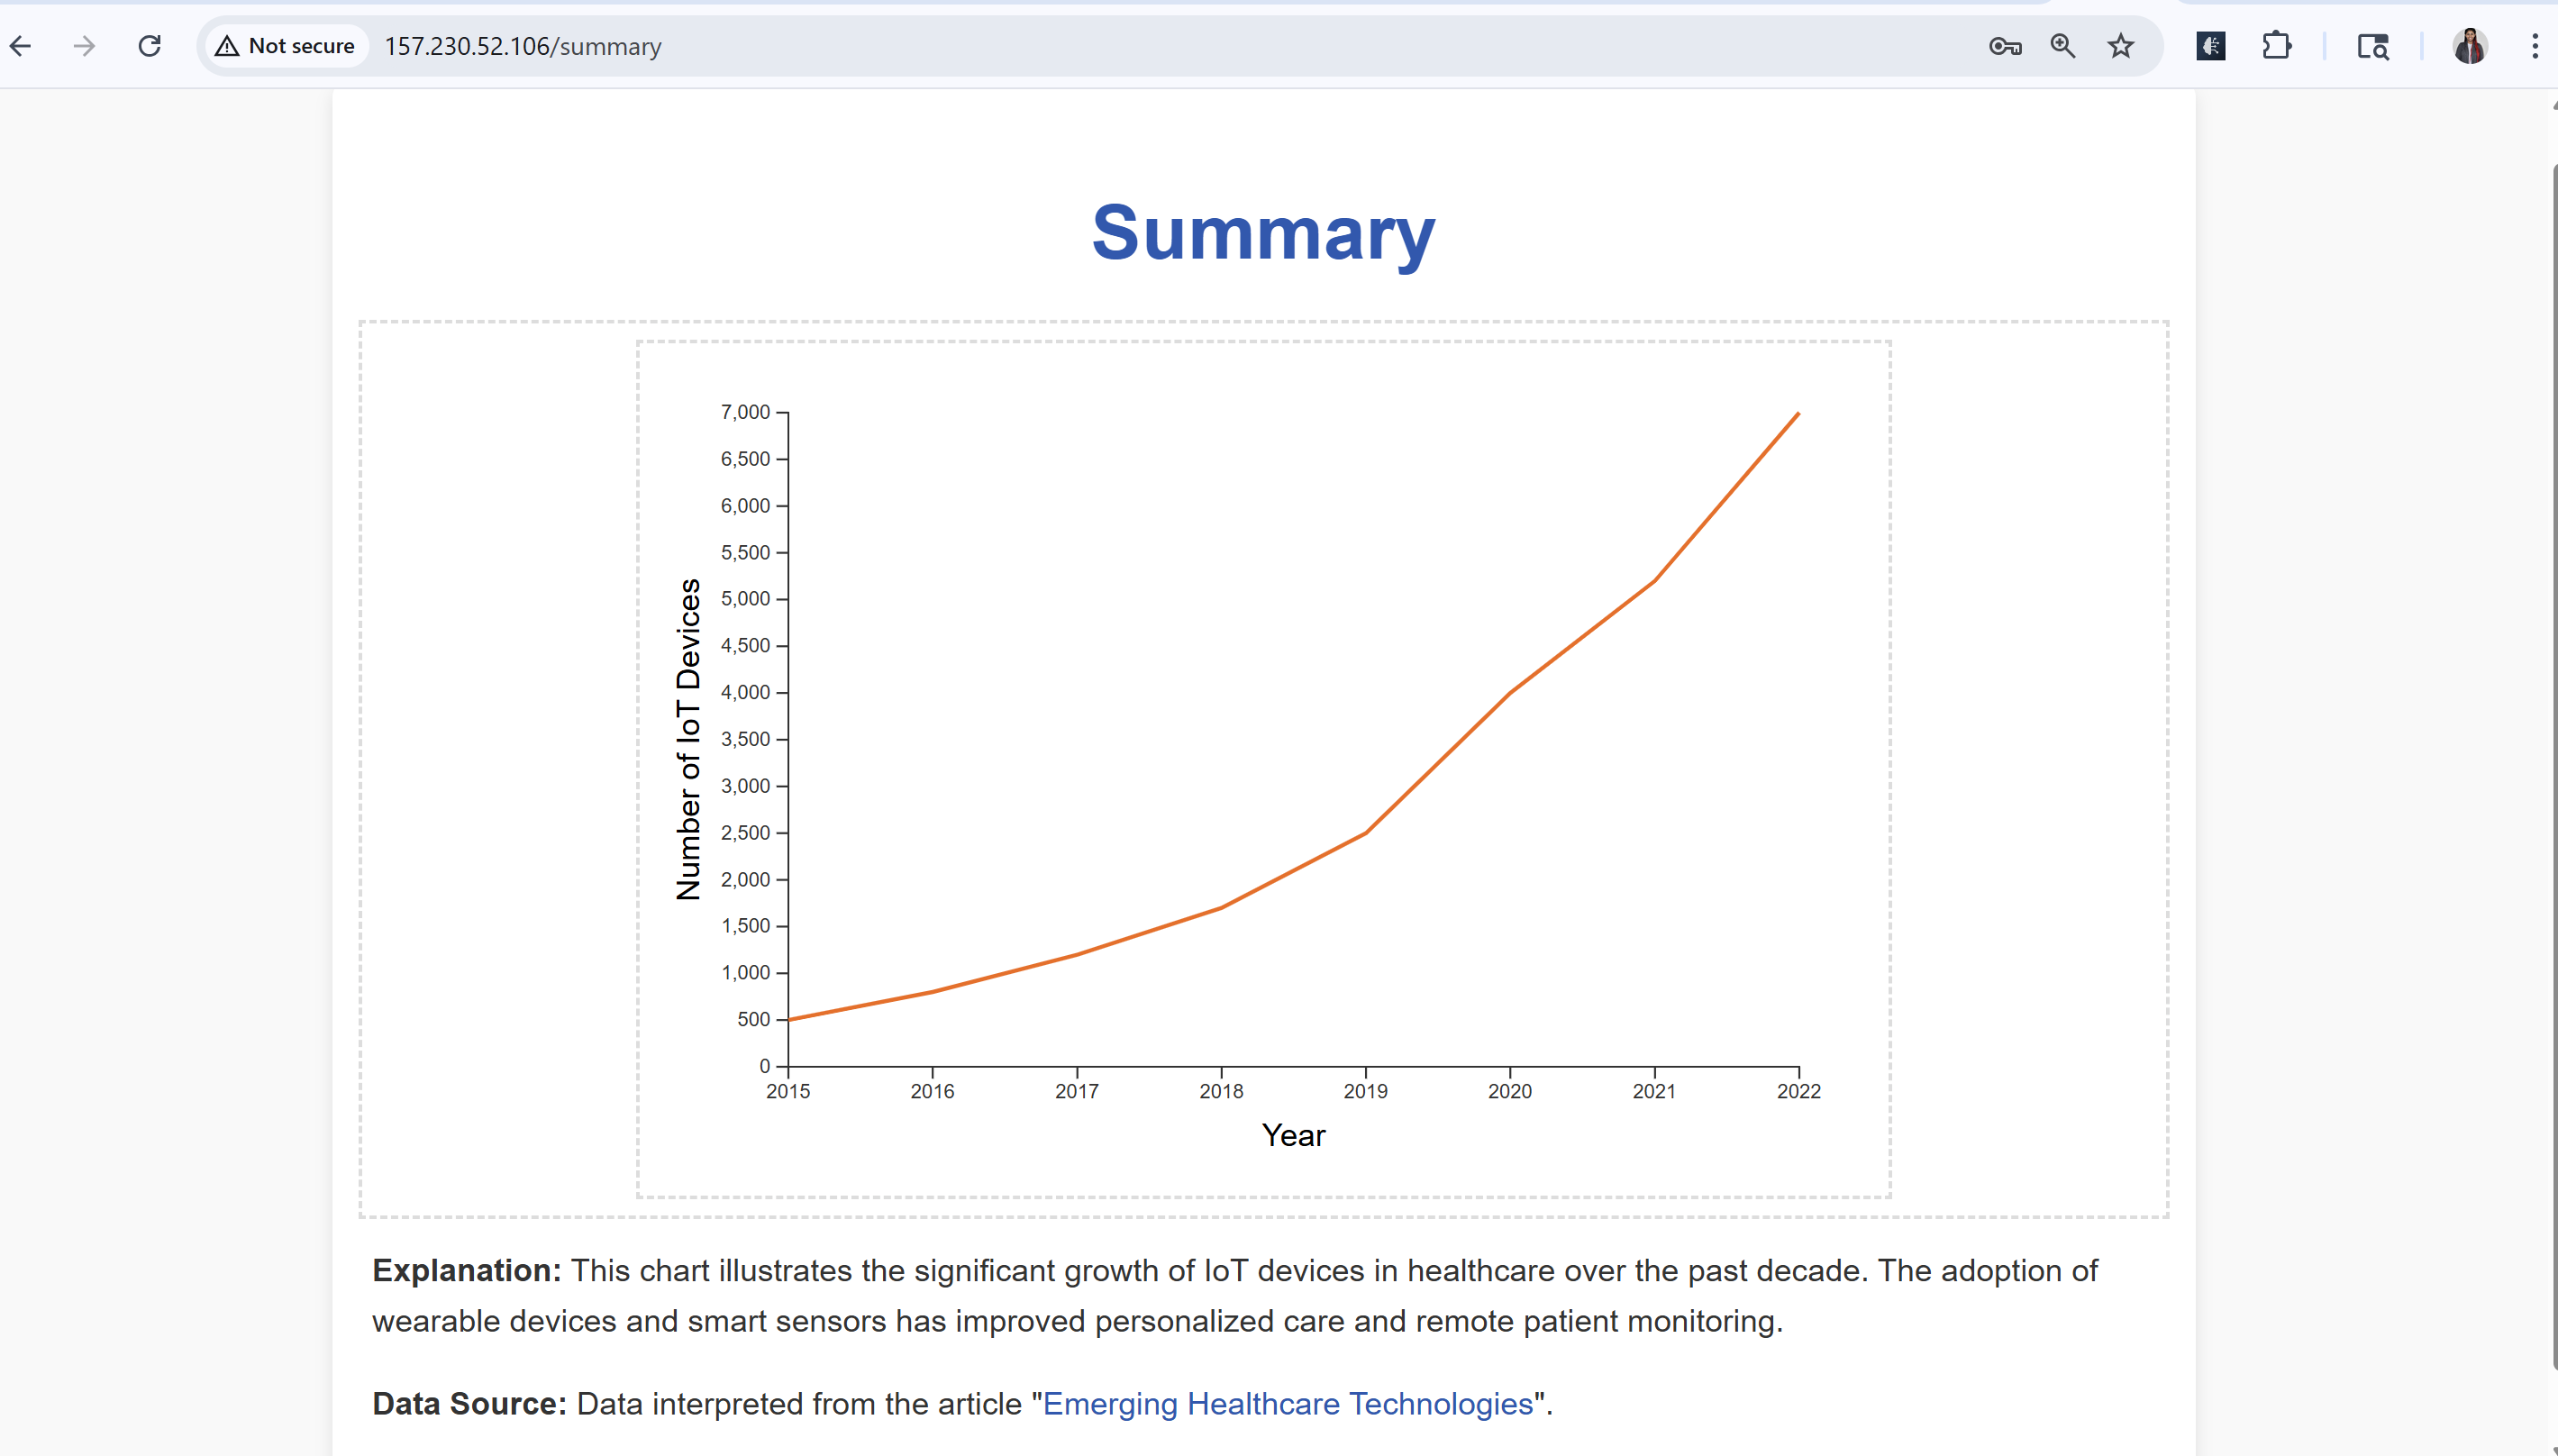The width and height of the screenshot is (2558, 1456).
Task: Open the Extensions puzzle icon
Action: (x=2276, y=46)
